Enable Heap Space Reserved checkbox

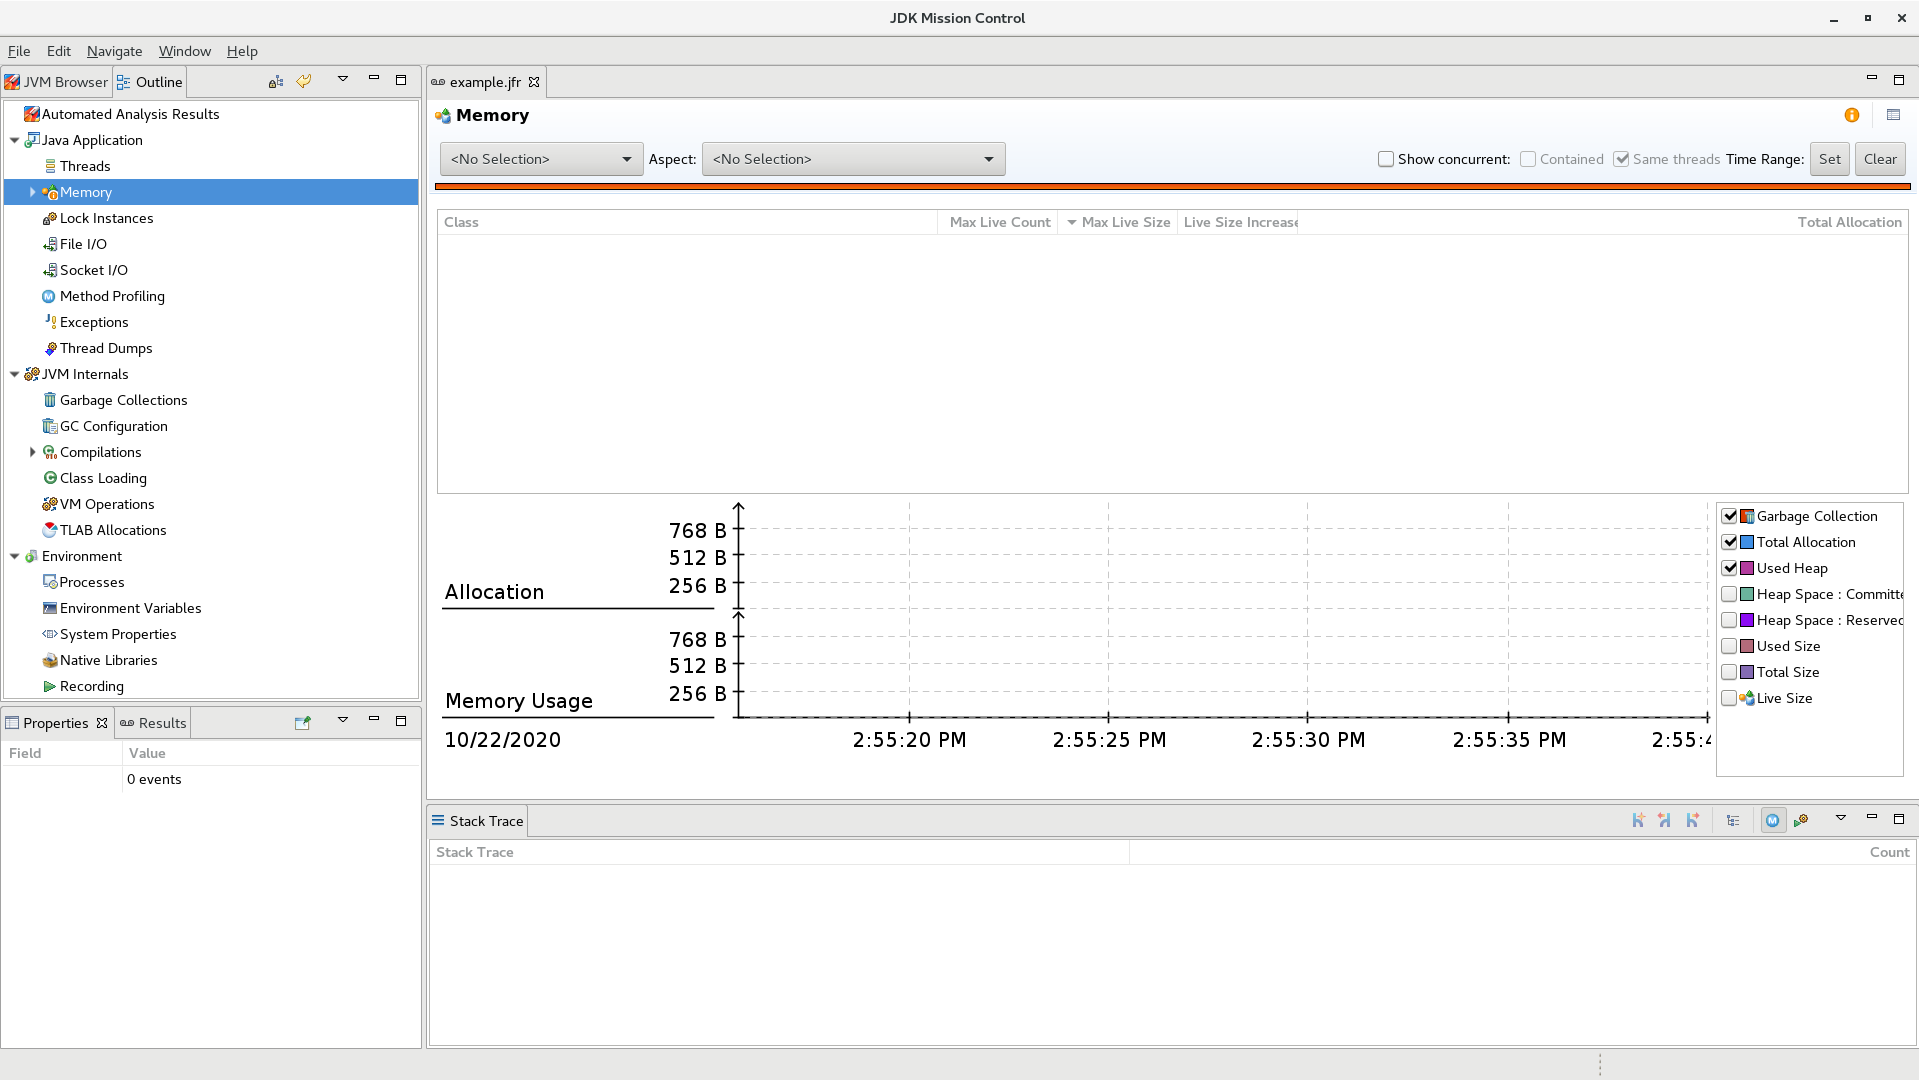click(x=1729, y=620)
